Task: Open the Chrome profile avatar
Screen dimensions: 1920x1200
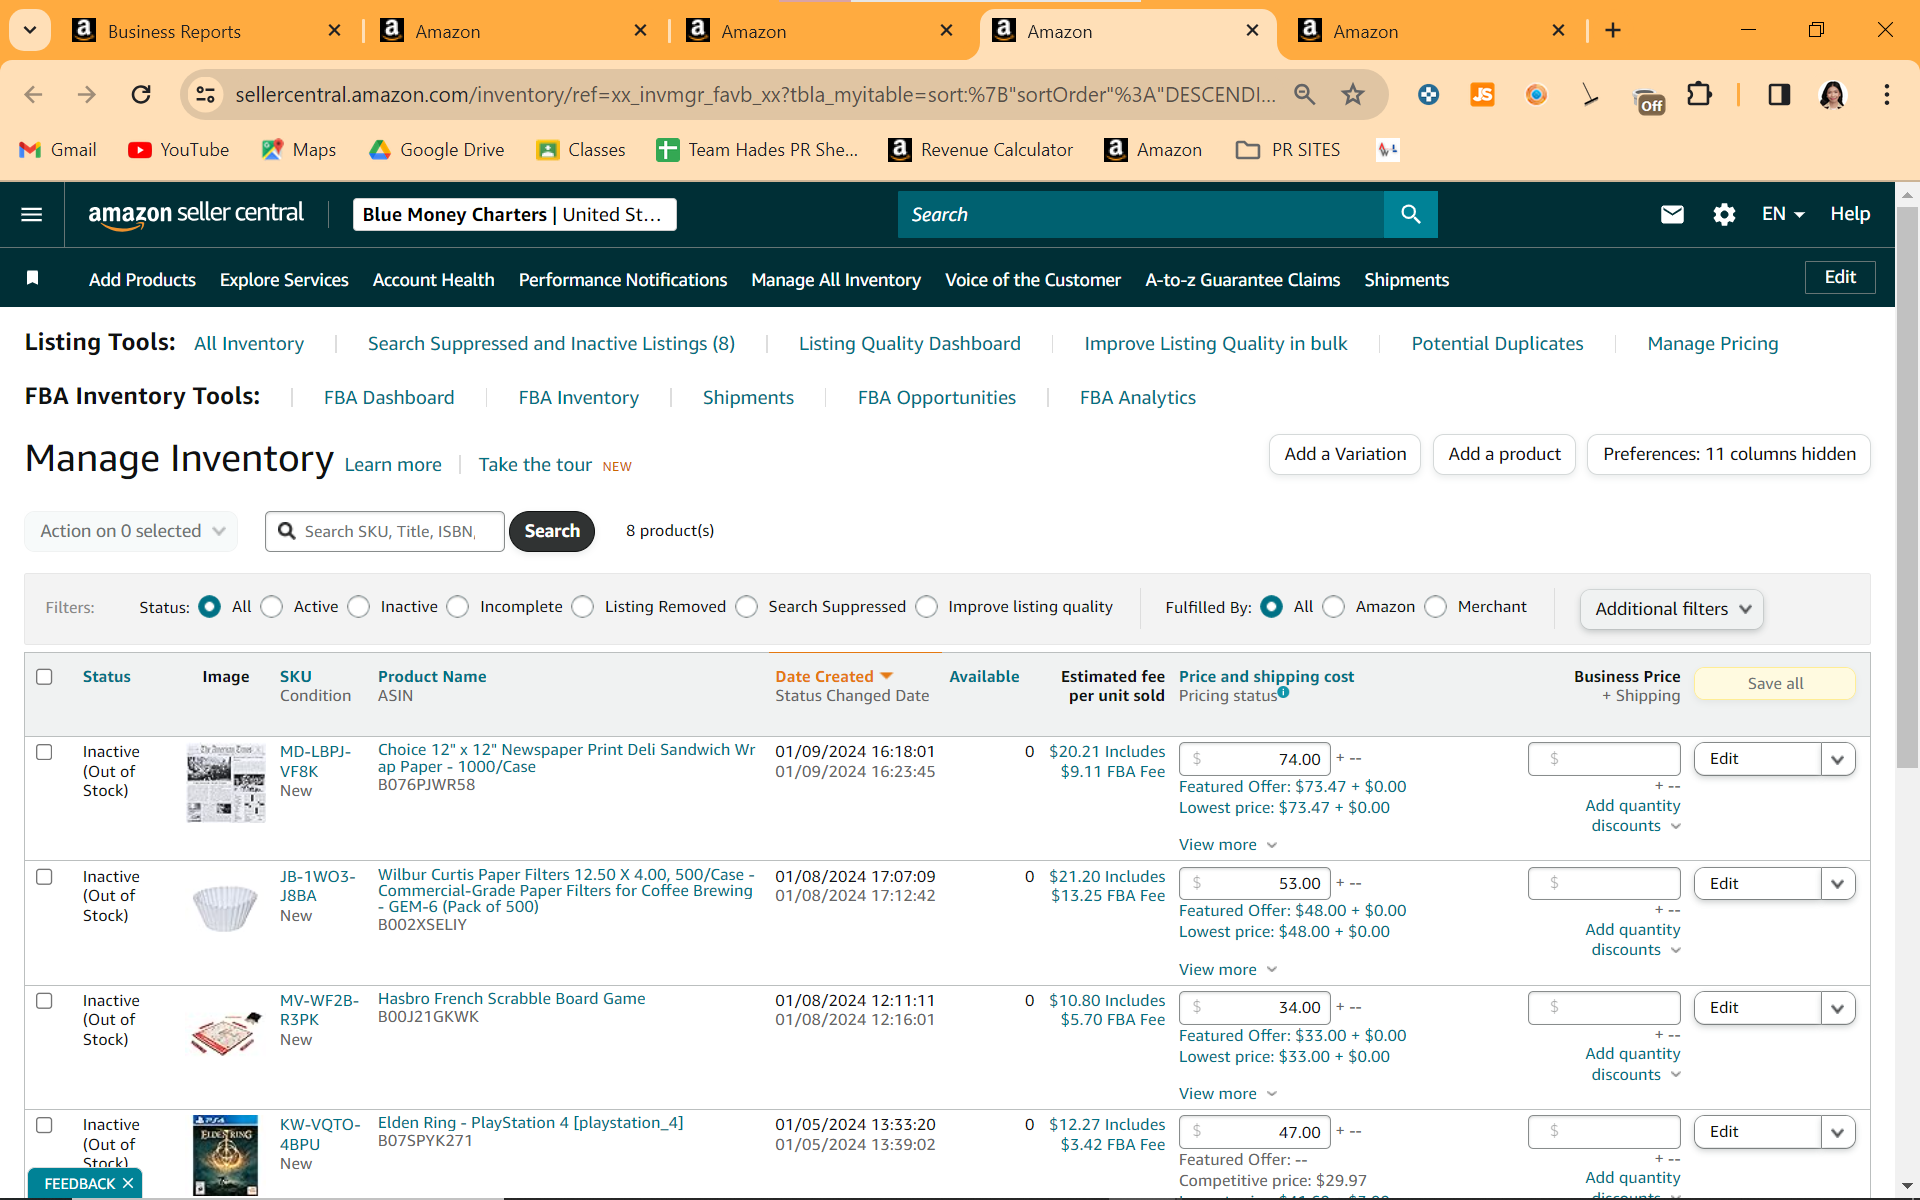Action: click(x=1832, y=95)
